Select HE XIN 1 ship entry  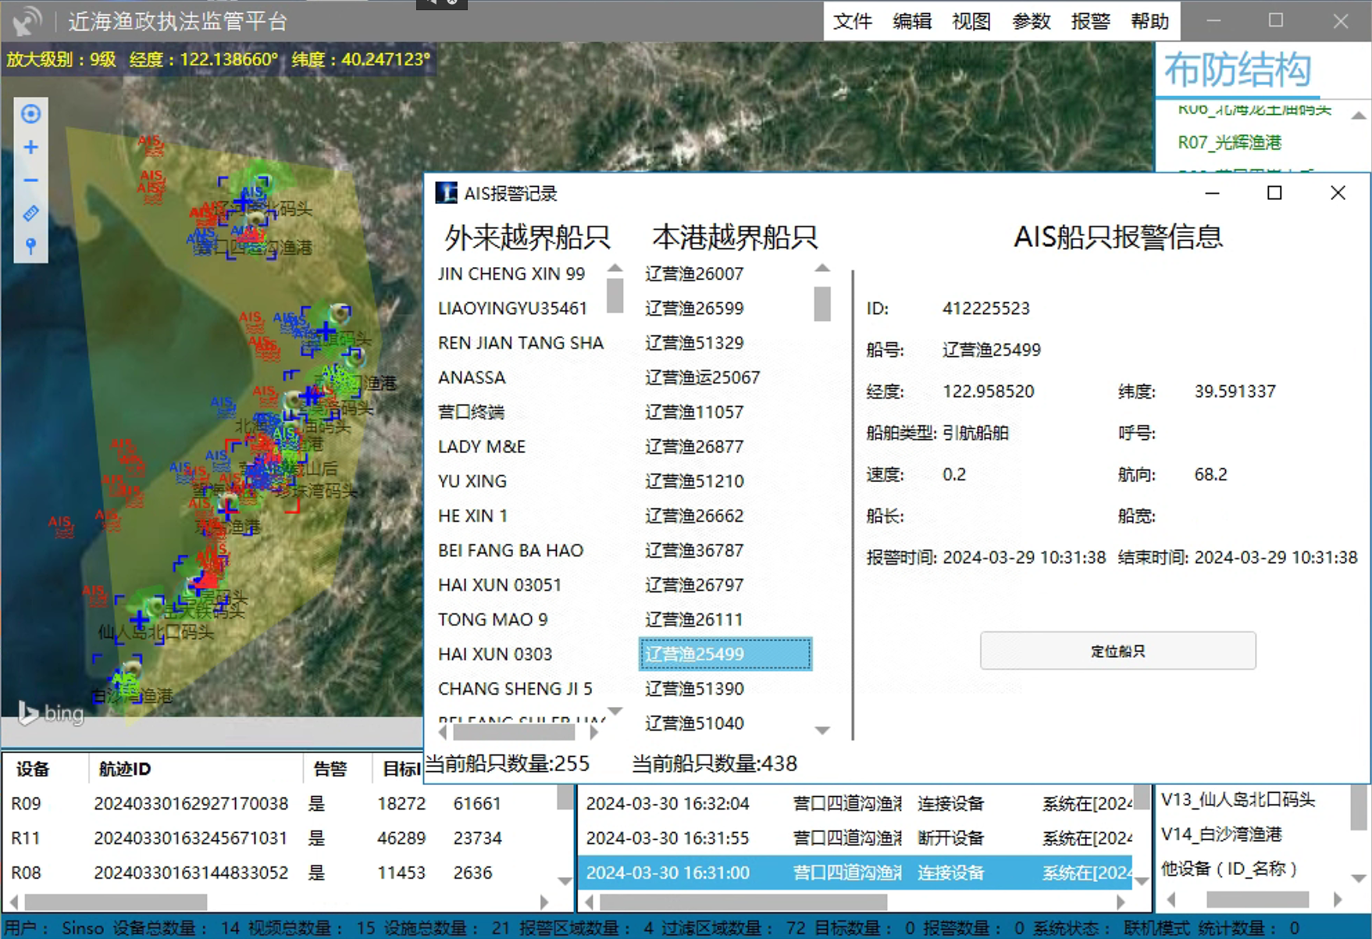473,516
